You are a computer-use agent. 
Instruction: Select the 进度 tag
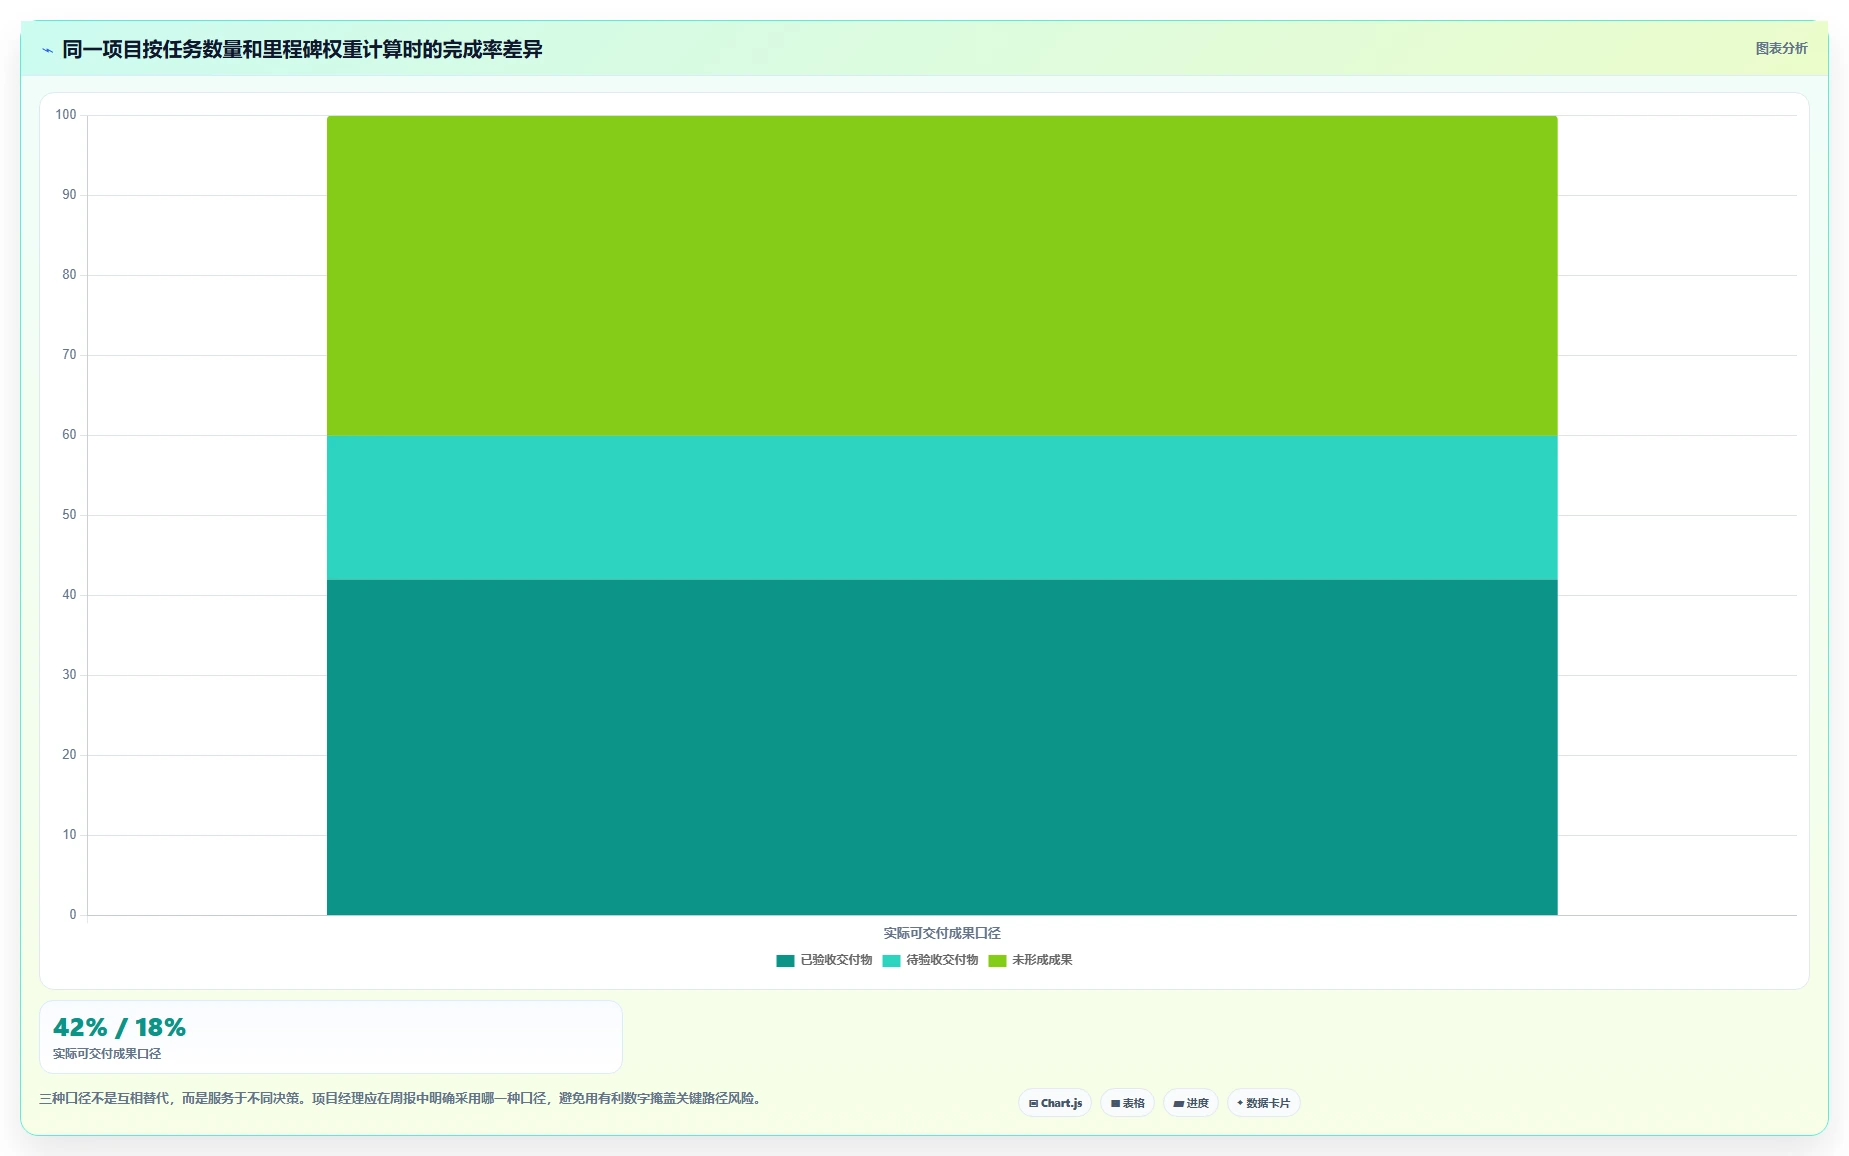1190,1103
